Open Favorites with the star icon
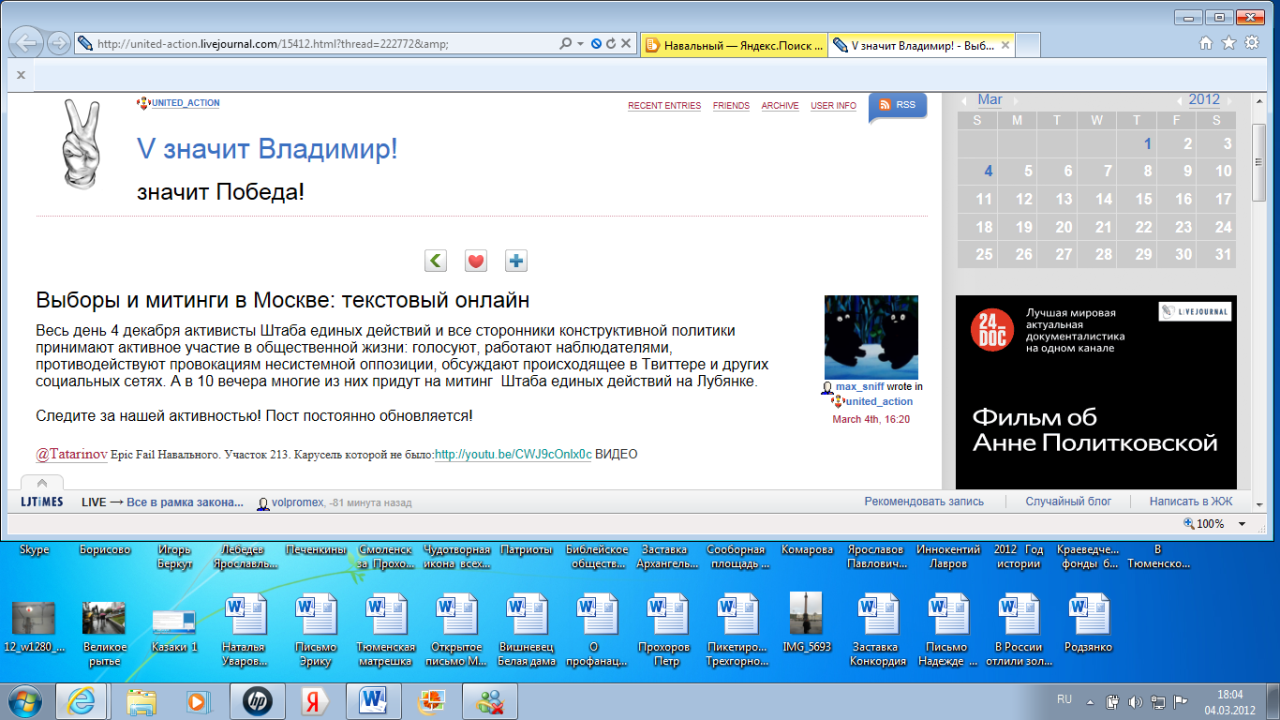 (x=1227, y=43)
